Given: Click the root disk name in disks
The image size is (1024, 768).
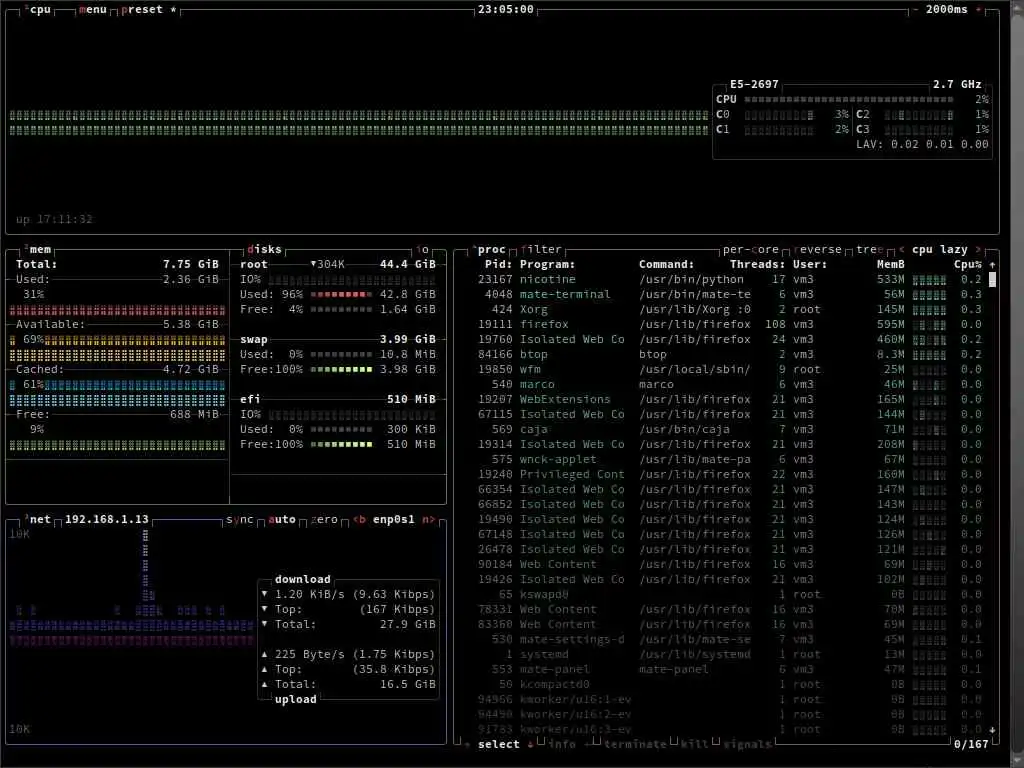Looking at the screenshot, I should [x=254, y=264].
